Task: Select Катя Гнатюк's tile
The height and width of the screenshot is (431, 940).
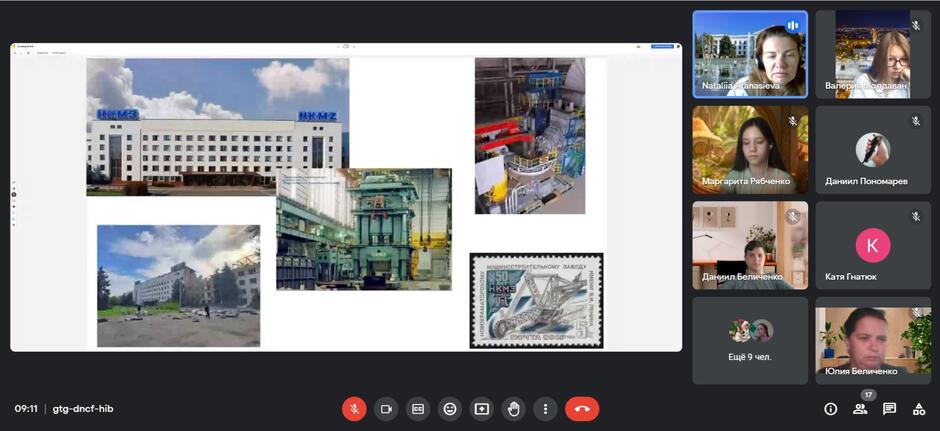Action: point(873,245)
